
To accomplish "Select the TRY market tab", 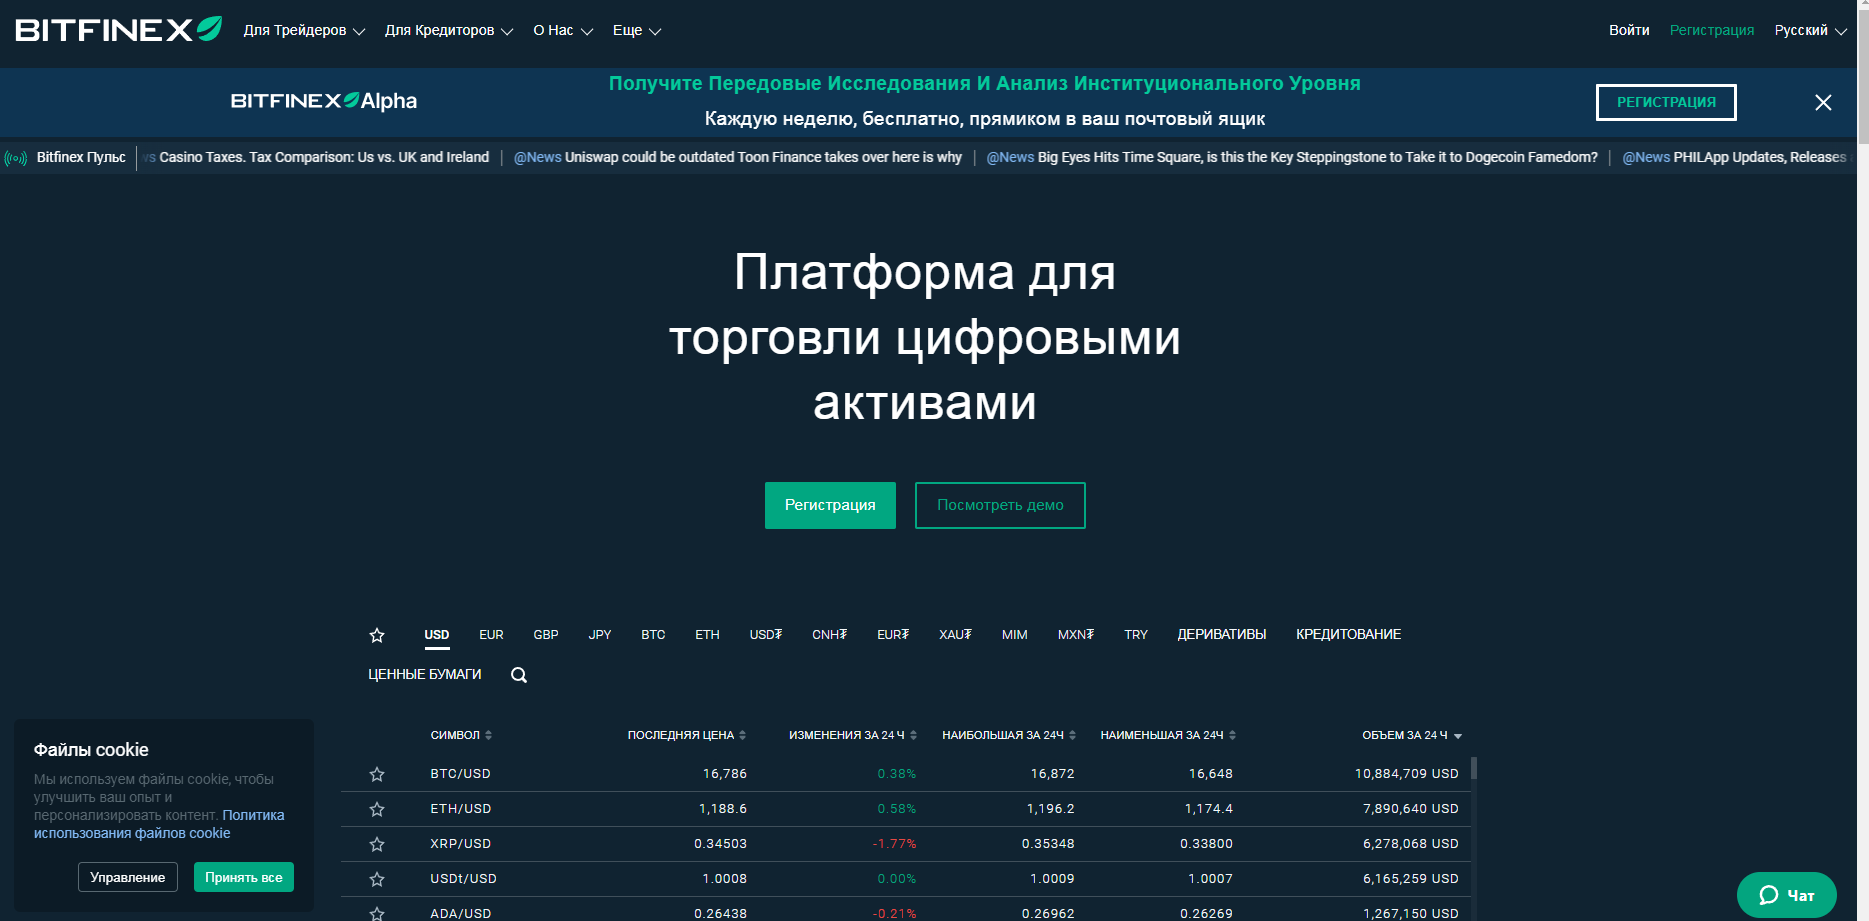I will pos(1136,635).
